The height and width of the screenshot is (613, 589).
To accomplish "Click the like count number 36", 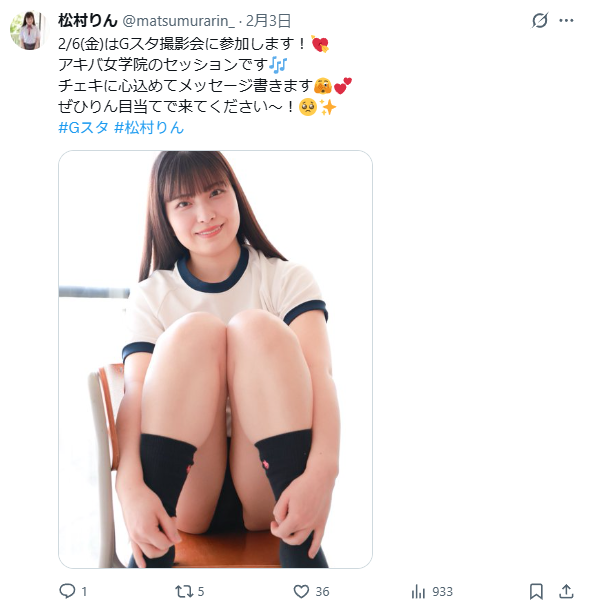I will click(322, 591).
